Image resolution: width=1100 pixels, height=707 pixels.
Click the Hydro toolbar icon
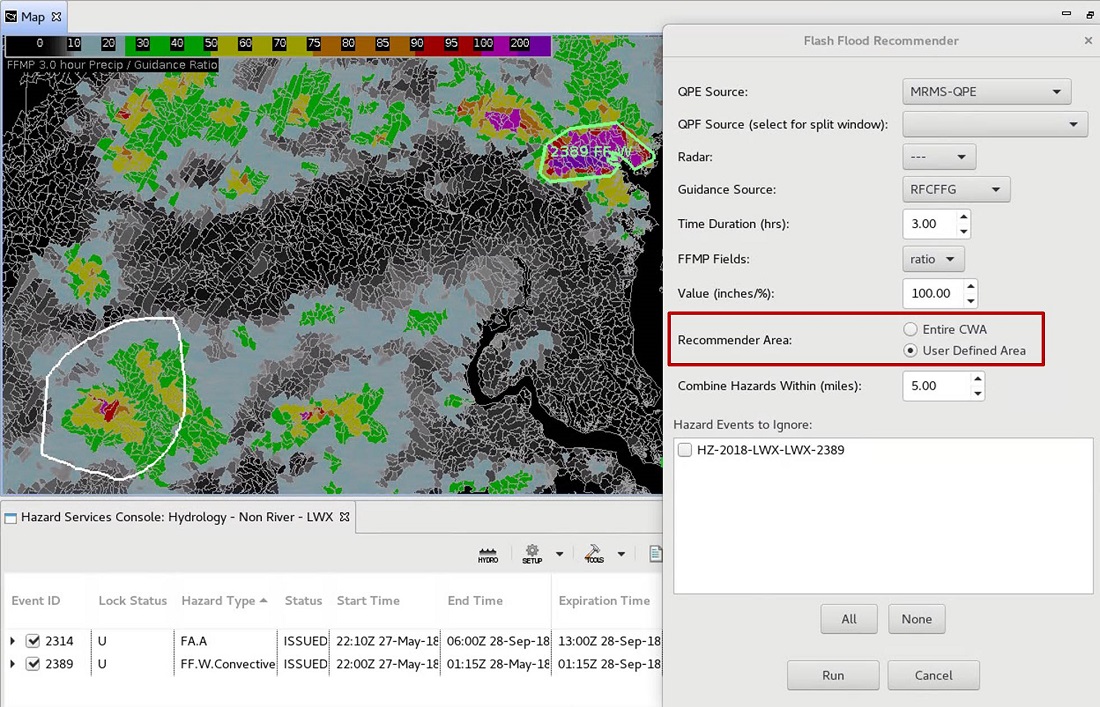[x=488, y=554]
